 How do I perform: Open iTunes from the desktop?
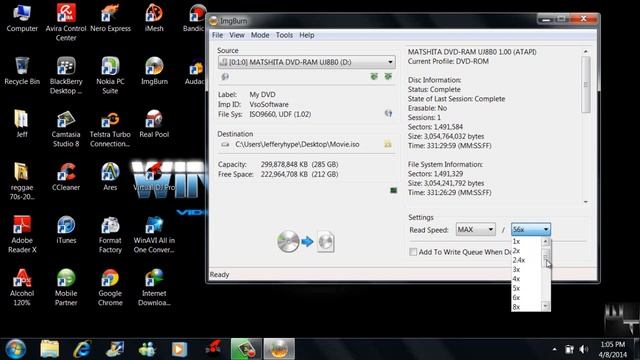(66, 231)
